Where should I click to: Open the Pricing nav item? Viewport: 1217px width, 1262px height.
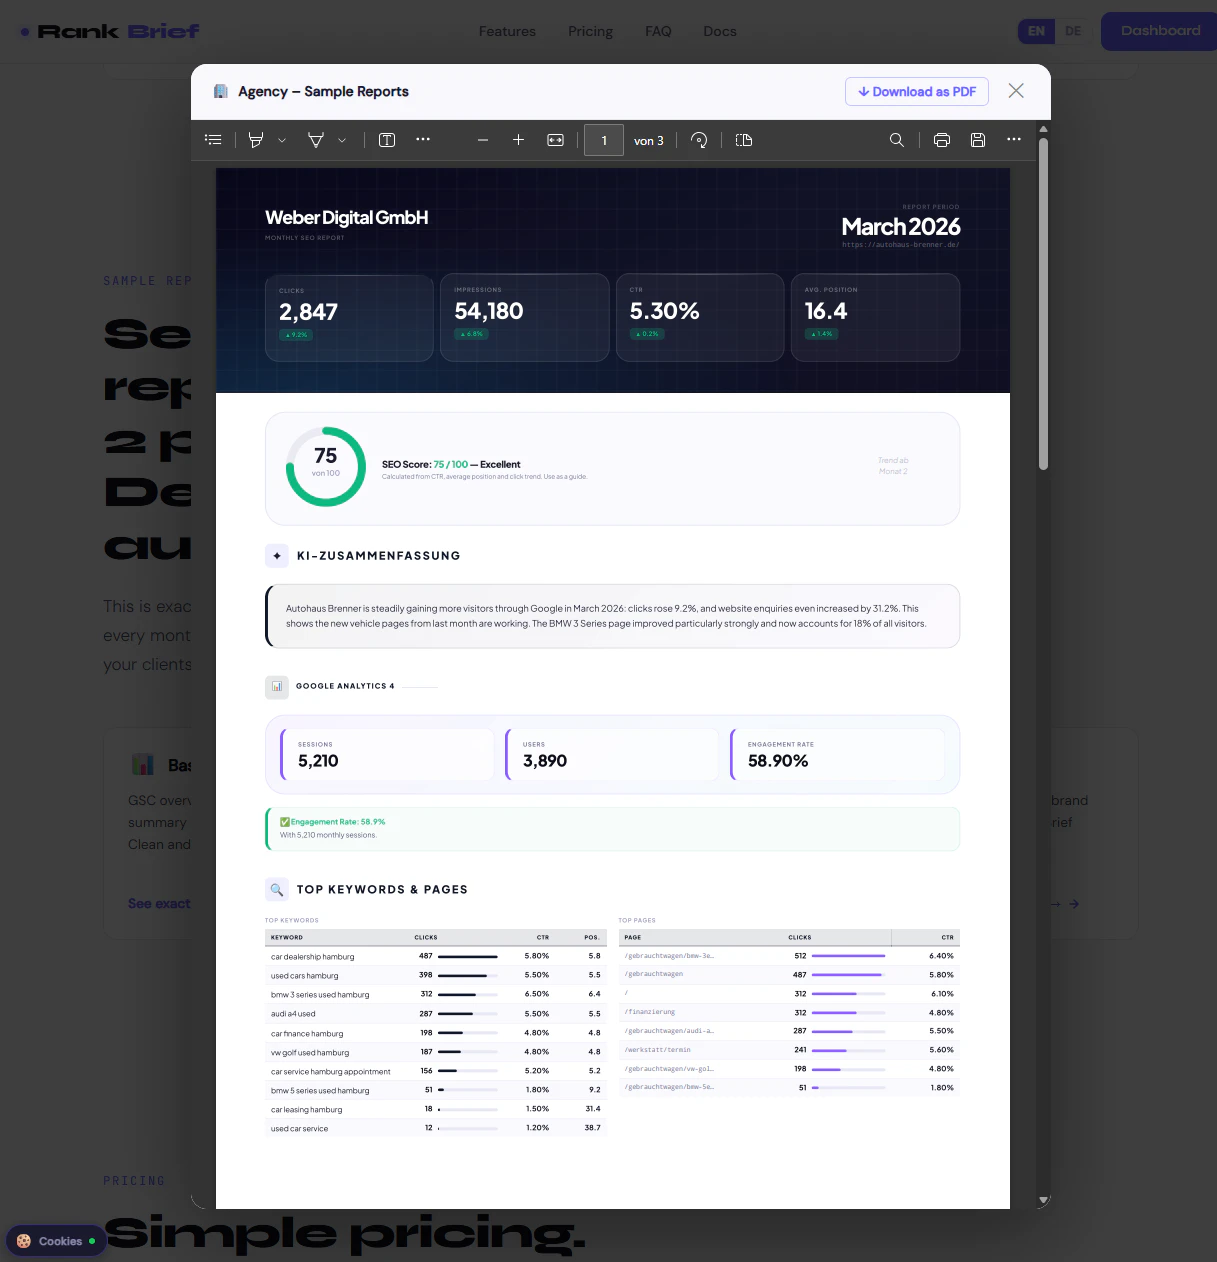pyautogui.click(x=590, y=31)
